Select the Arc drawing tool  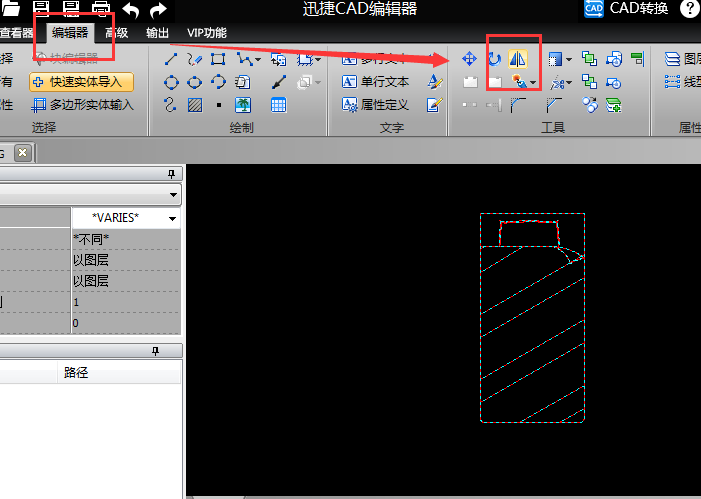click(x=218, y=82)
